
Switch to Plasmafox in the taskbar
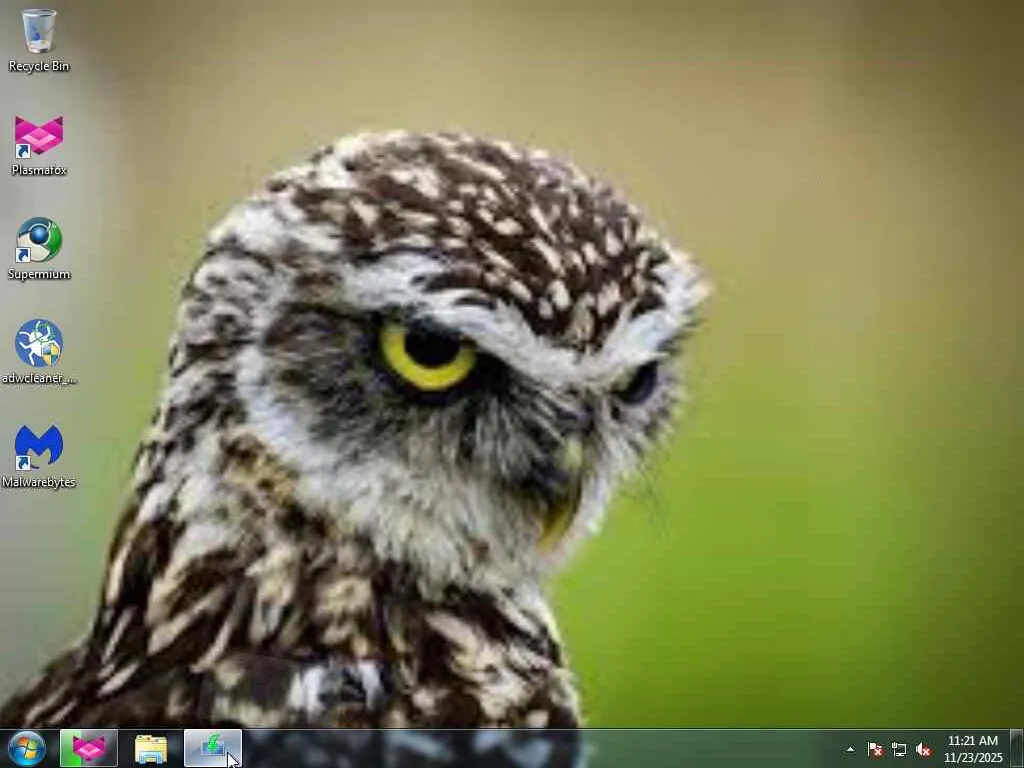[x=89, y=749]
